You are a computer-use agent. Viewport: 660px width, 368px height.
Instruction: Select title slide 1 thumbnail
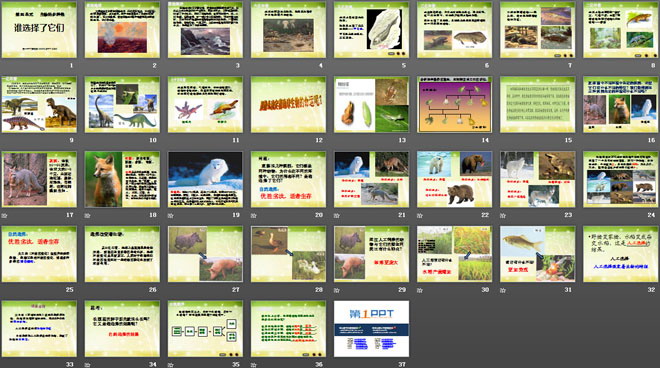pos(39,30)
